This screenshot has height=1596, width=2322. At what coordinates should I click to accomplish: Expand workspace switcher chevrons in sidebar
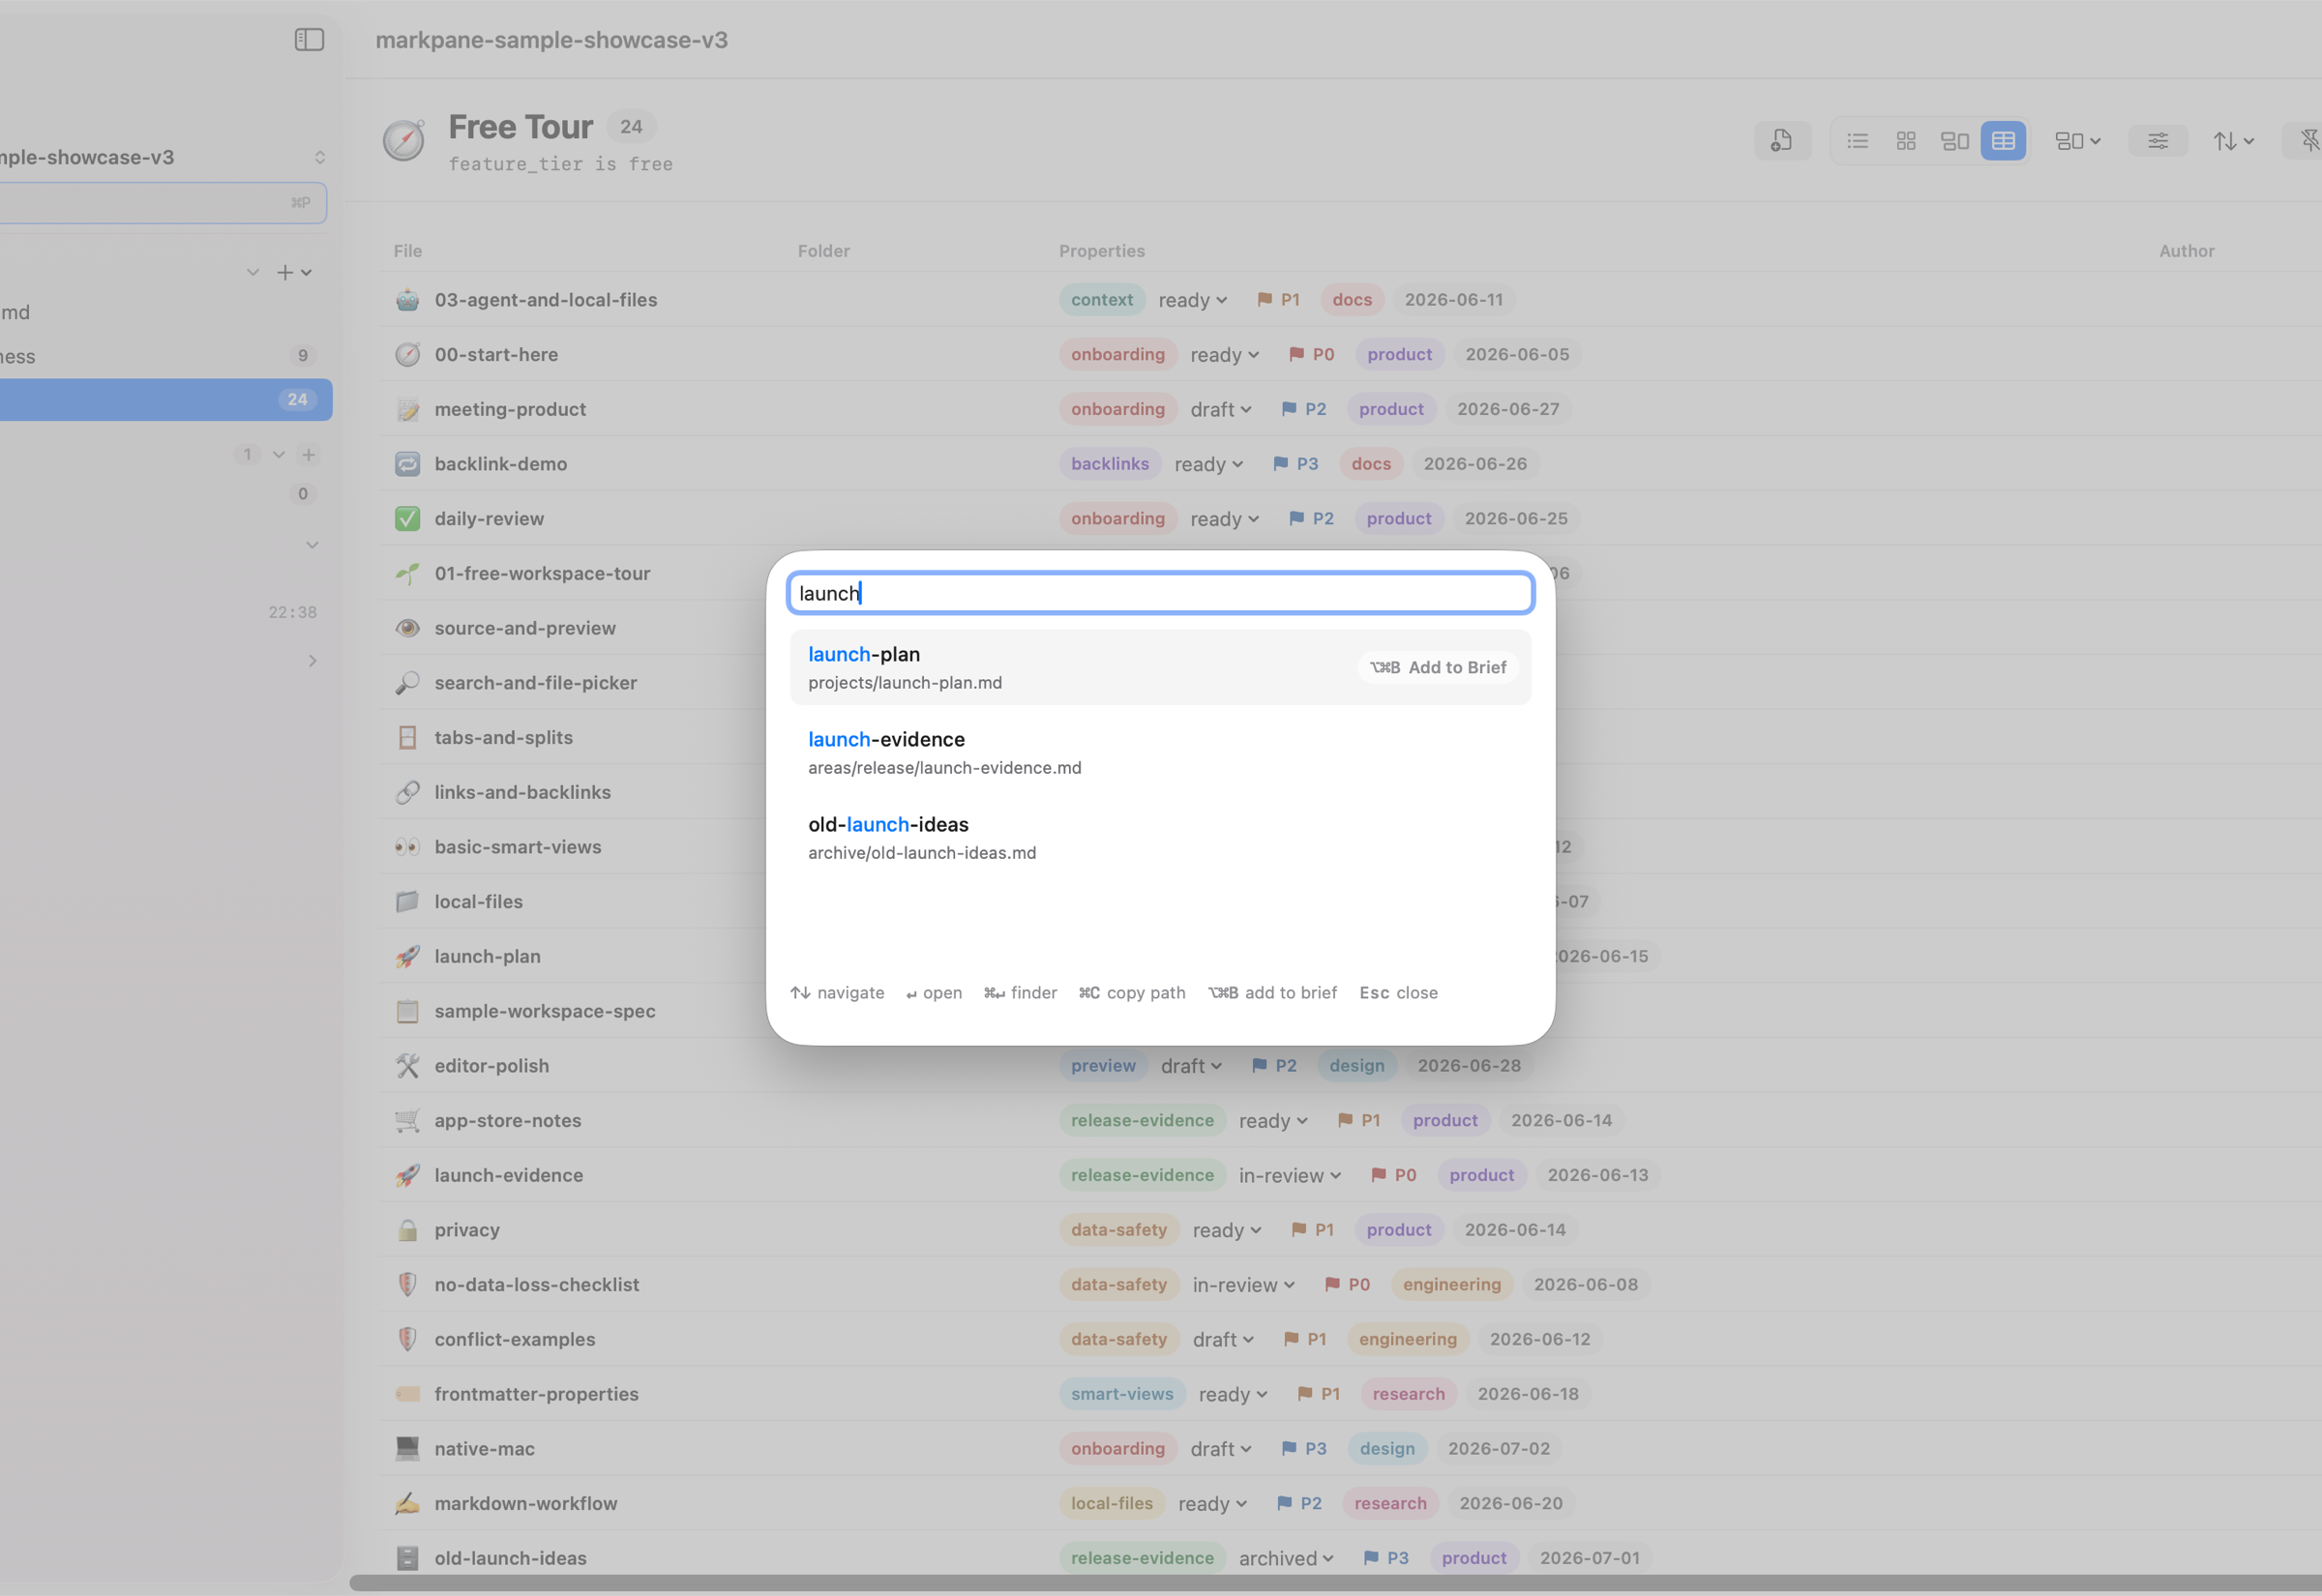(320, 157)
